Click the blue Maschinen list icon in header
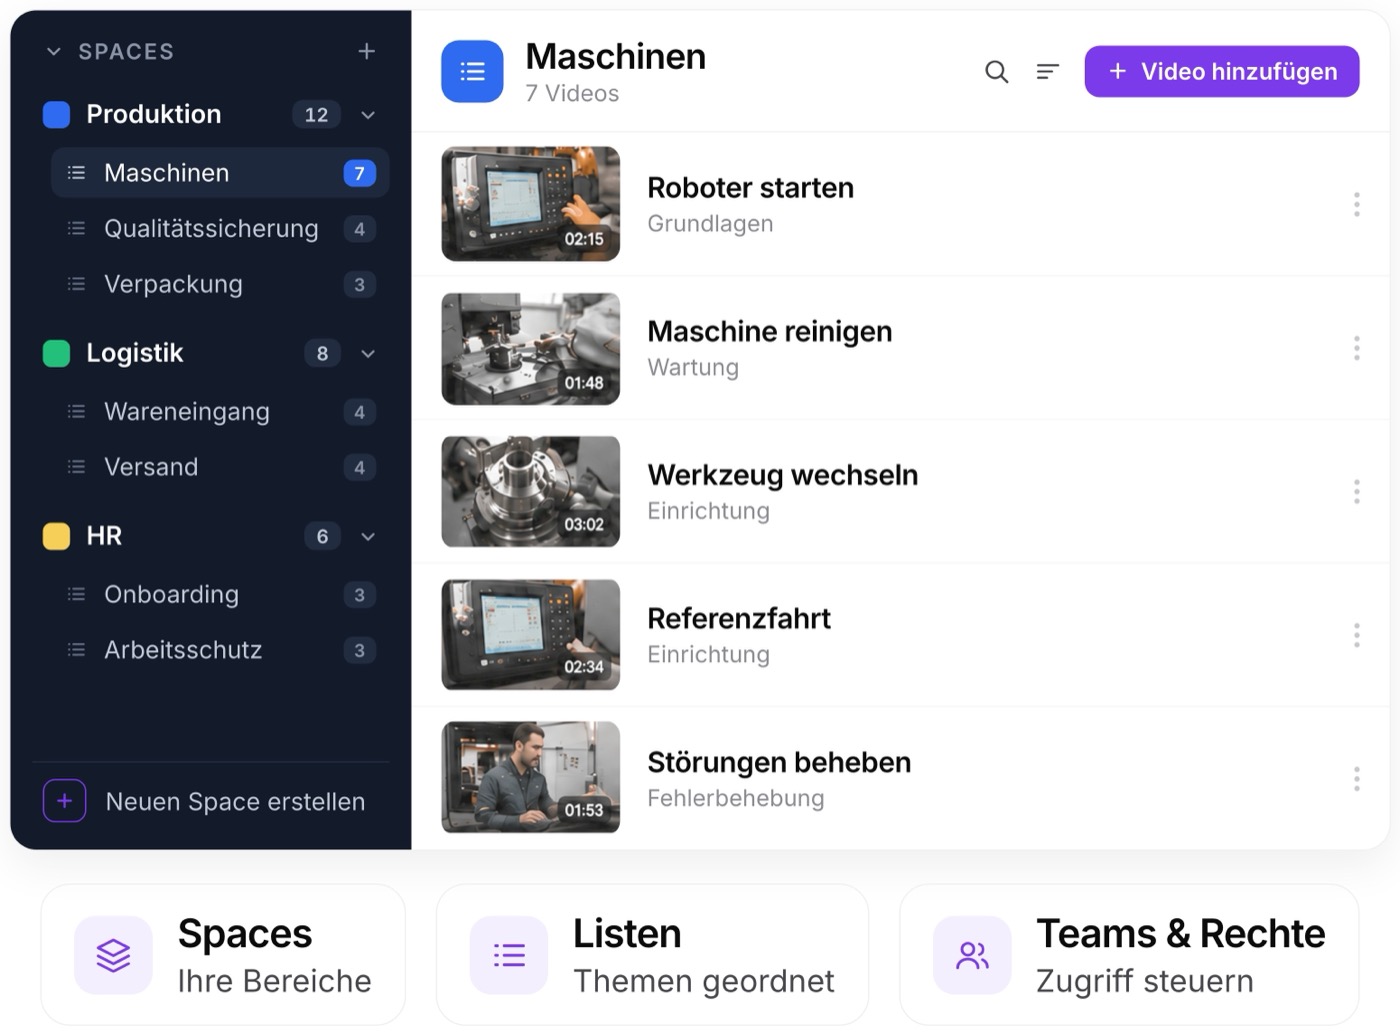The image size is (1400, 1034). pyautogui.click(x=472, y=71)
